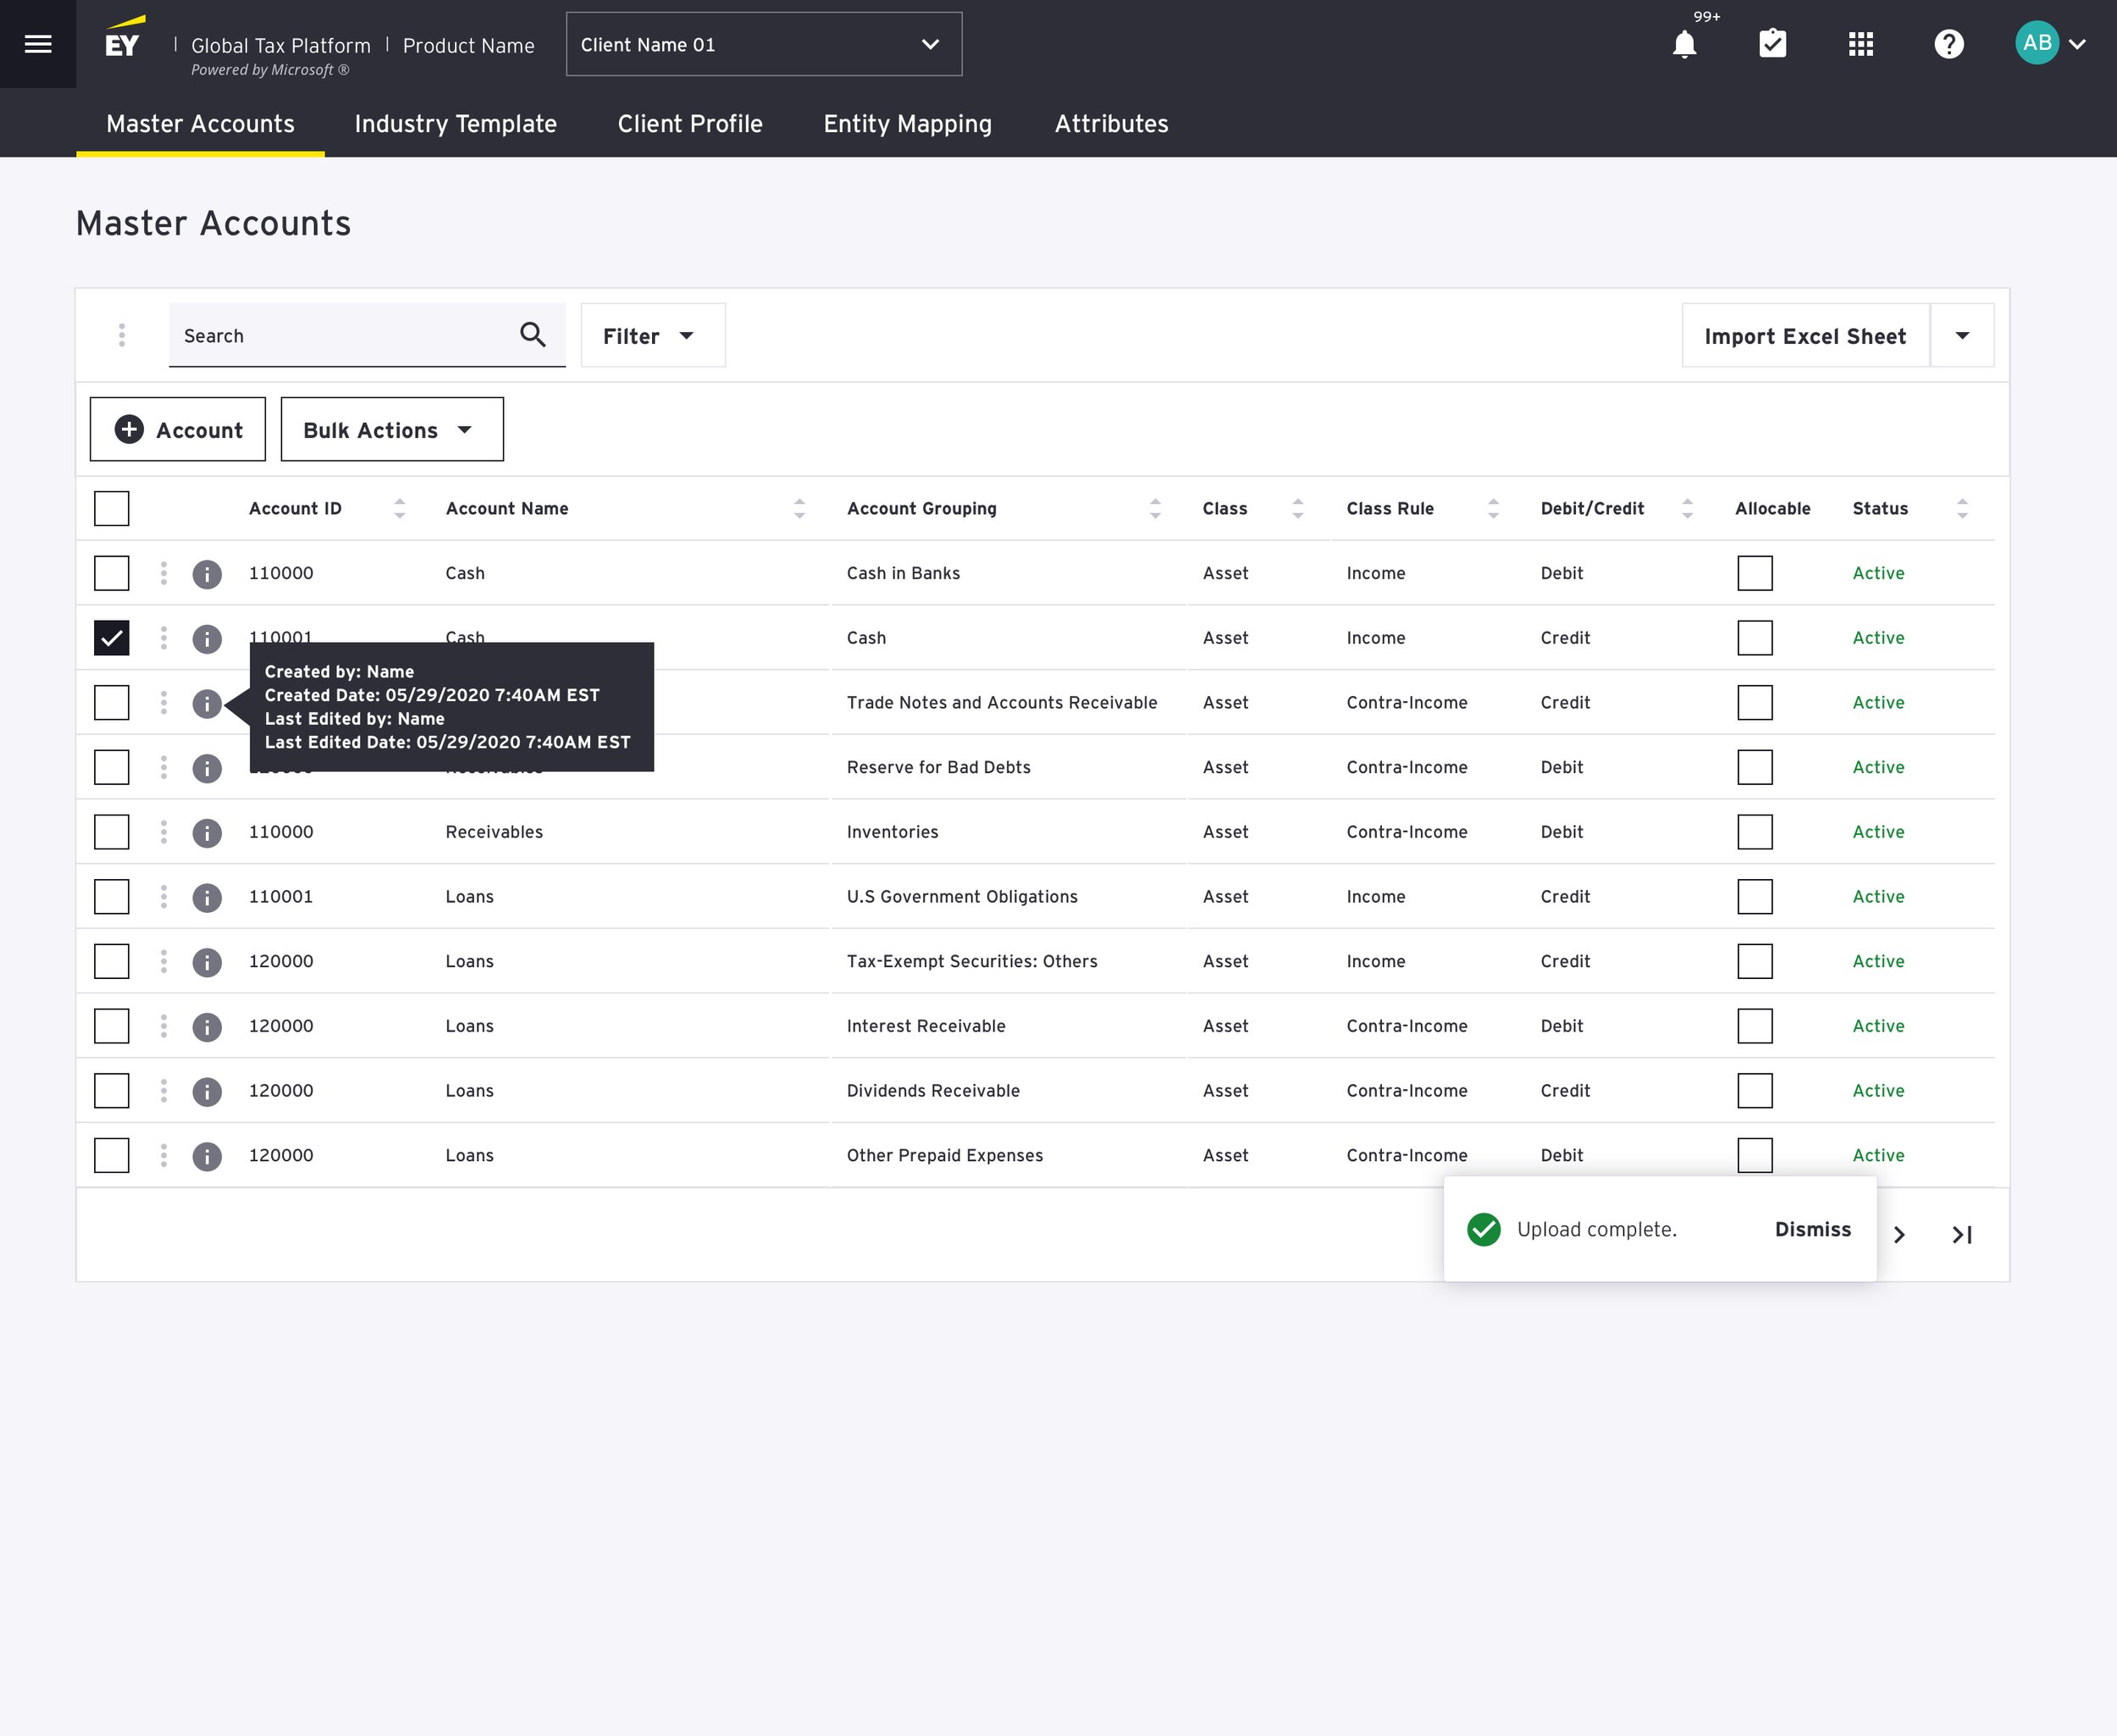This screenshot has height=1736, width=2117.
Task: Open row menu for Interest Receivable row
Action: [x=164, y=1026]
